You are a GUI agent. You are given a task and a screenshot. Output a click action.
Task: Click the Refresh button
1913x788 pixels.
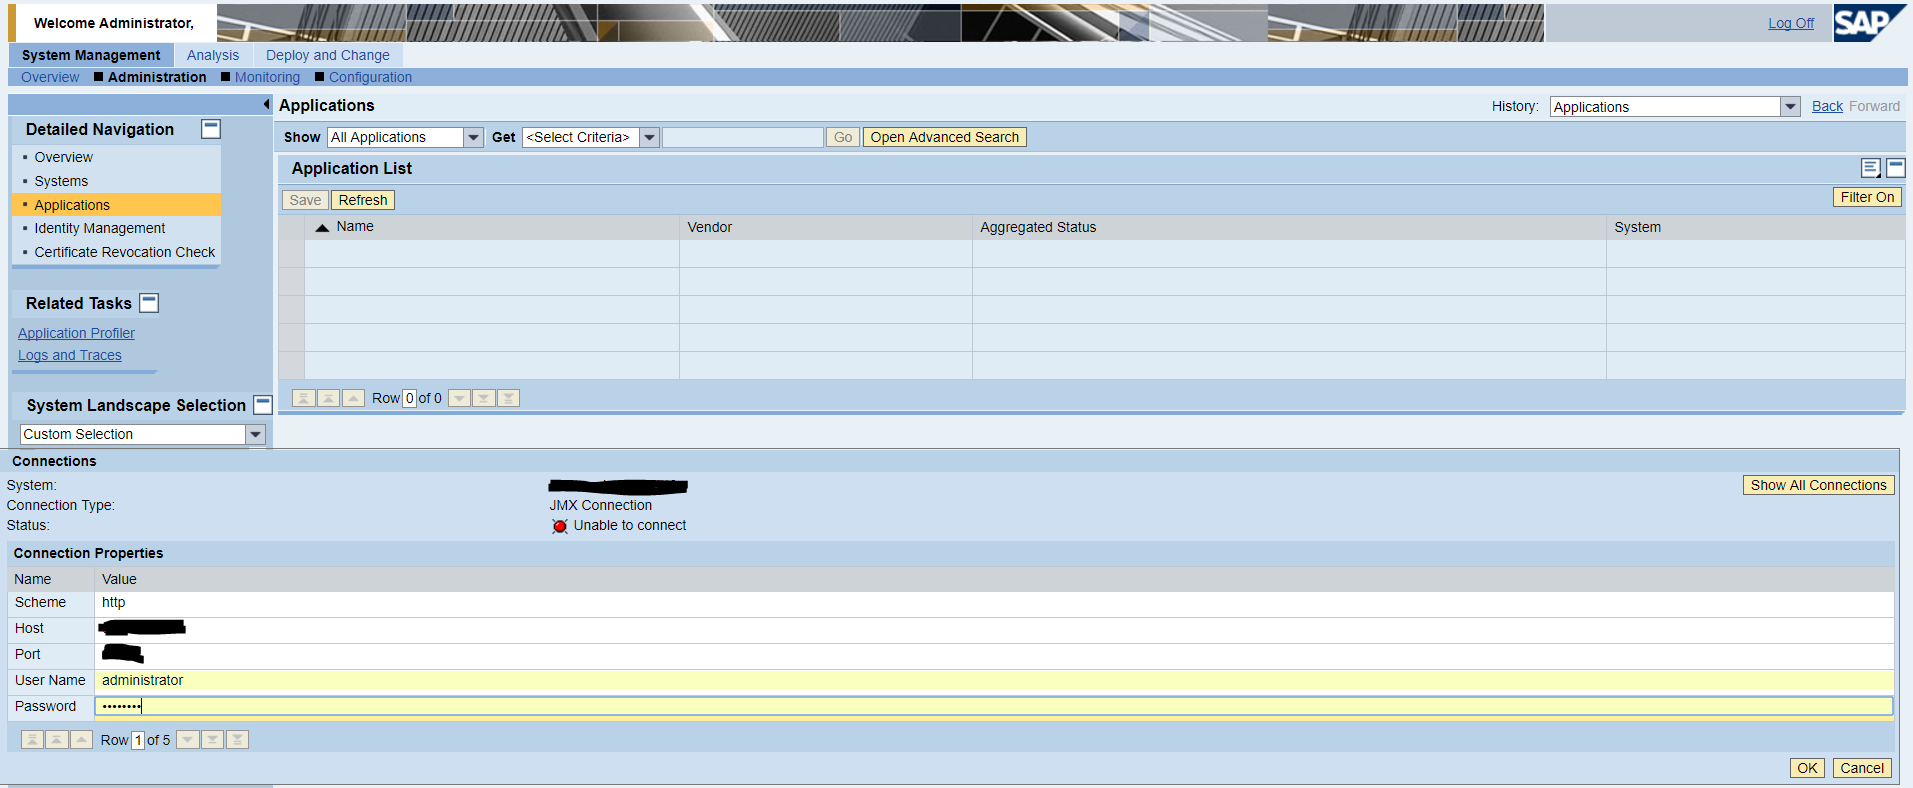(x=363, y=200)
